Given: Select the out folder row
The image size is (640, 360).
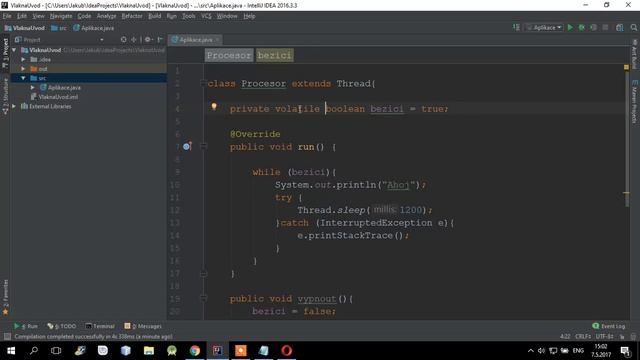Looking at the screenshot, I should [x=89, y=69].
